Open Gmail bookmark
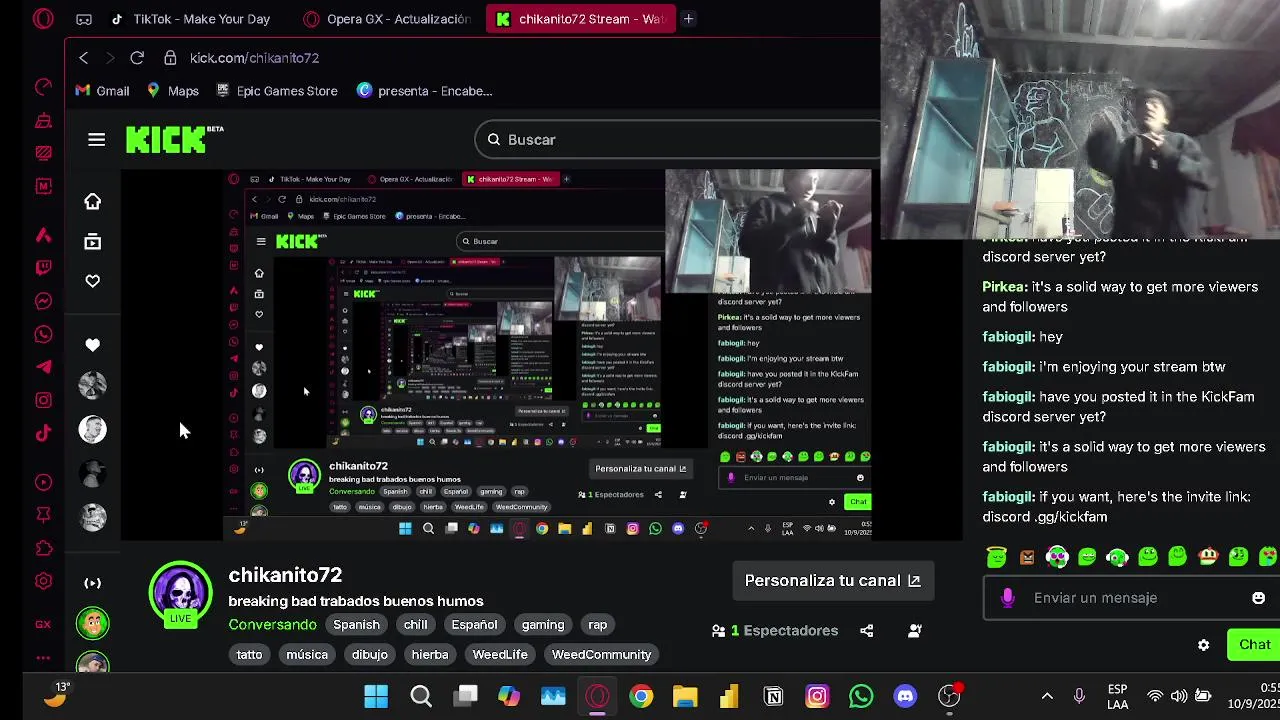Screen dimensions: 1280x720 (102, 91)
